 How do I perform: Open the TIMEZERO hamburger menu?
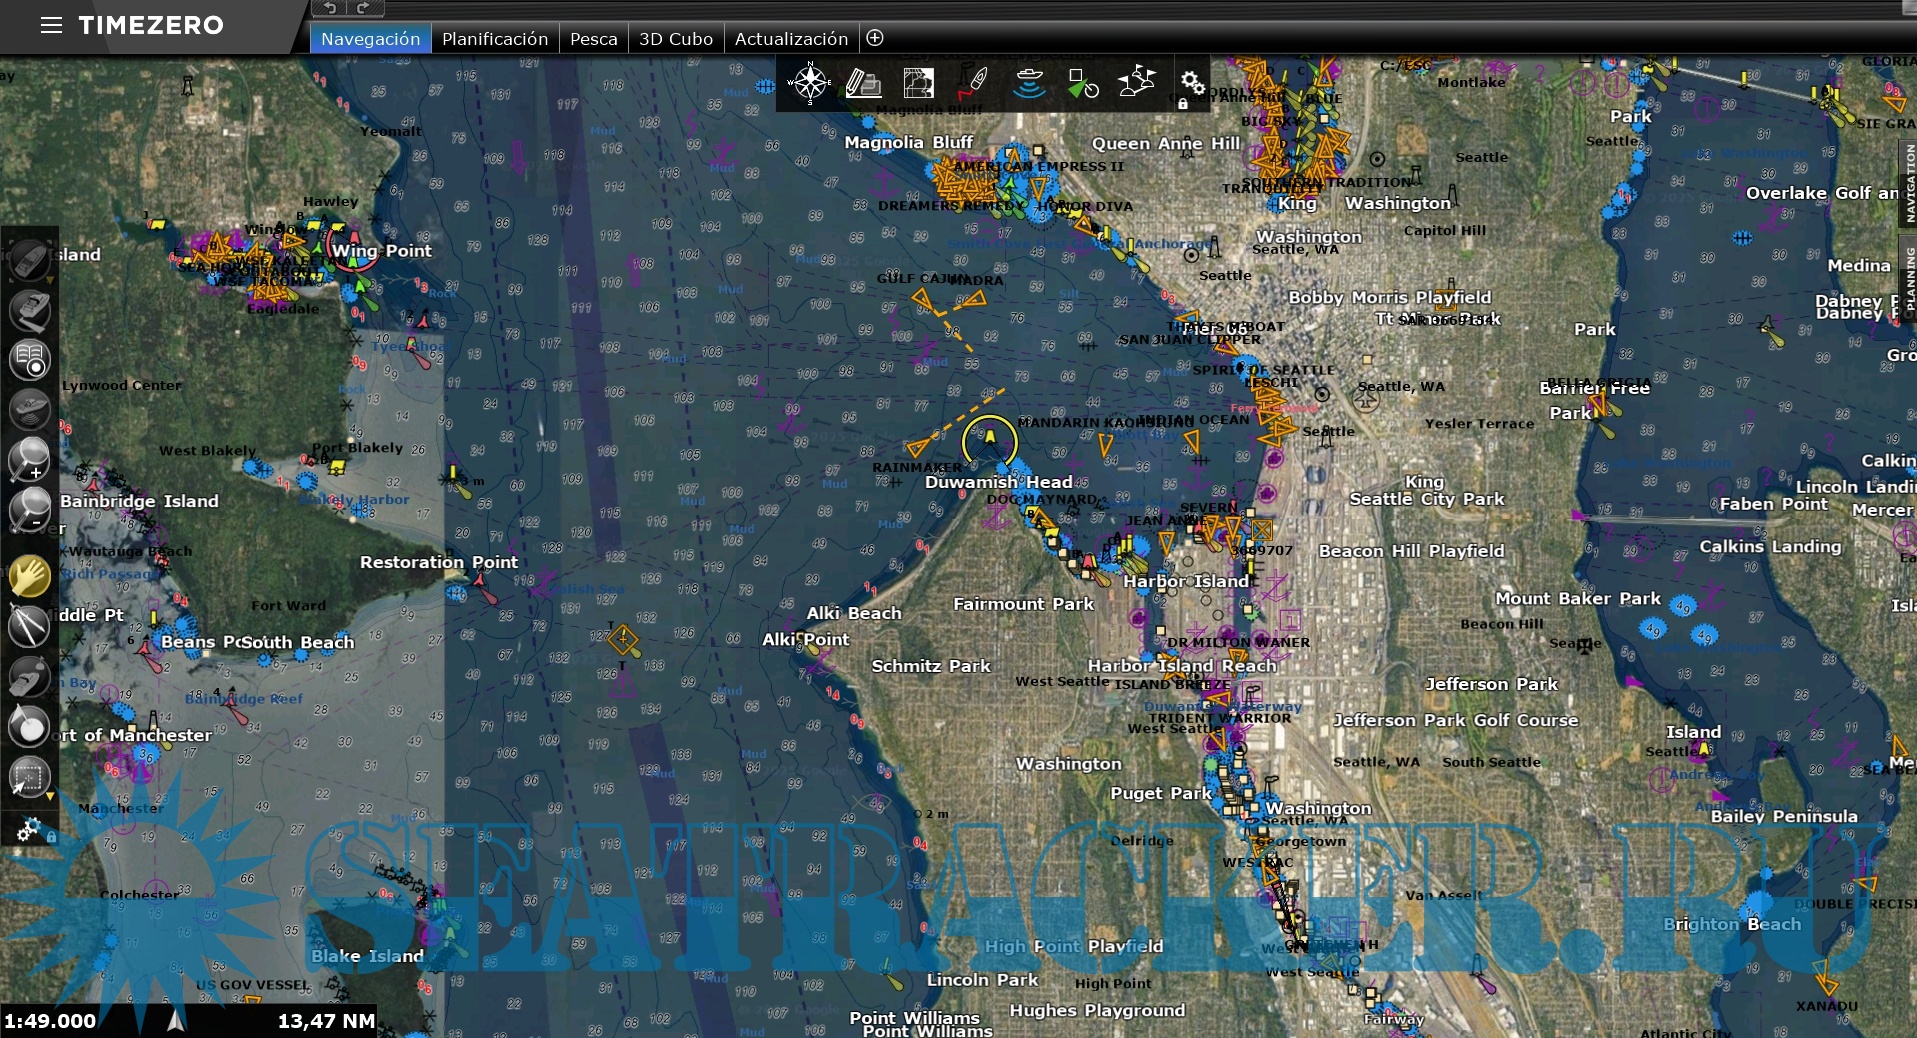[52, 26]
